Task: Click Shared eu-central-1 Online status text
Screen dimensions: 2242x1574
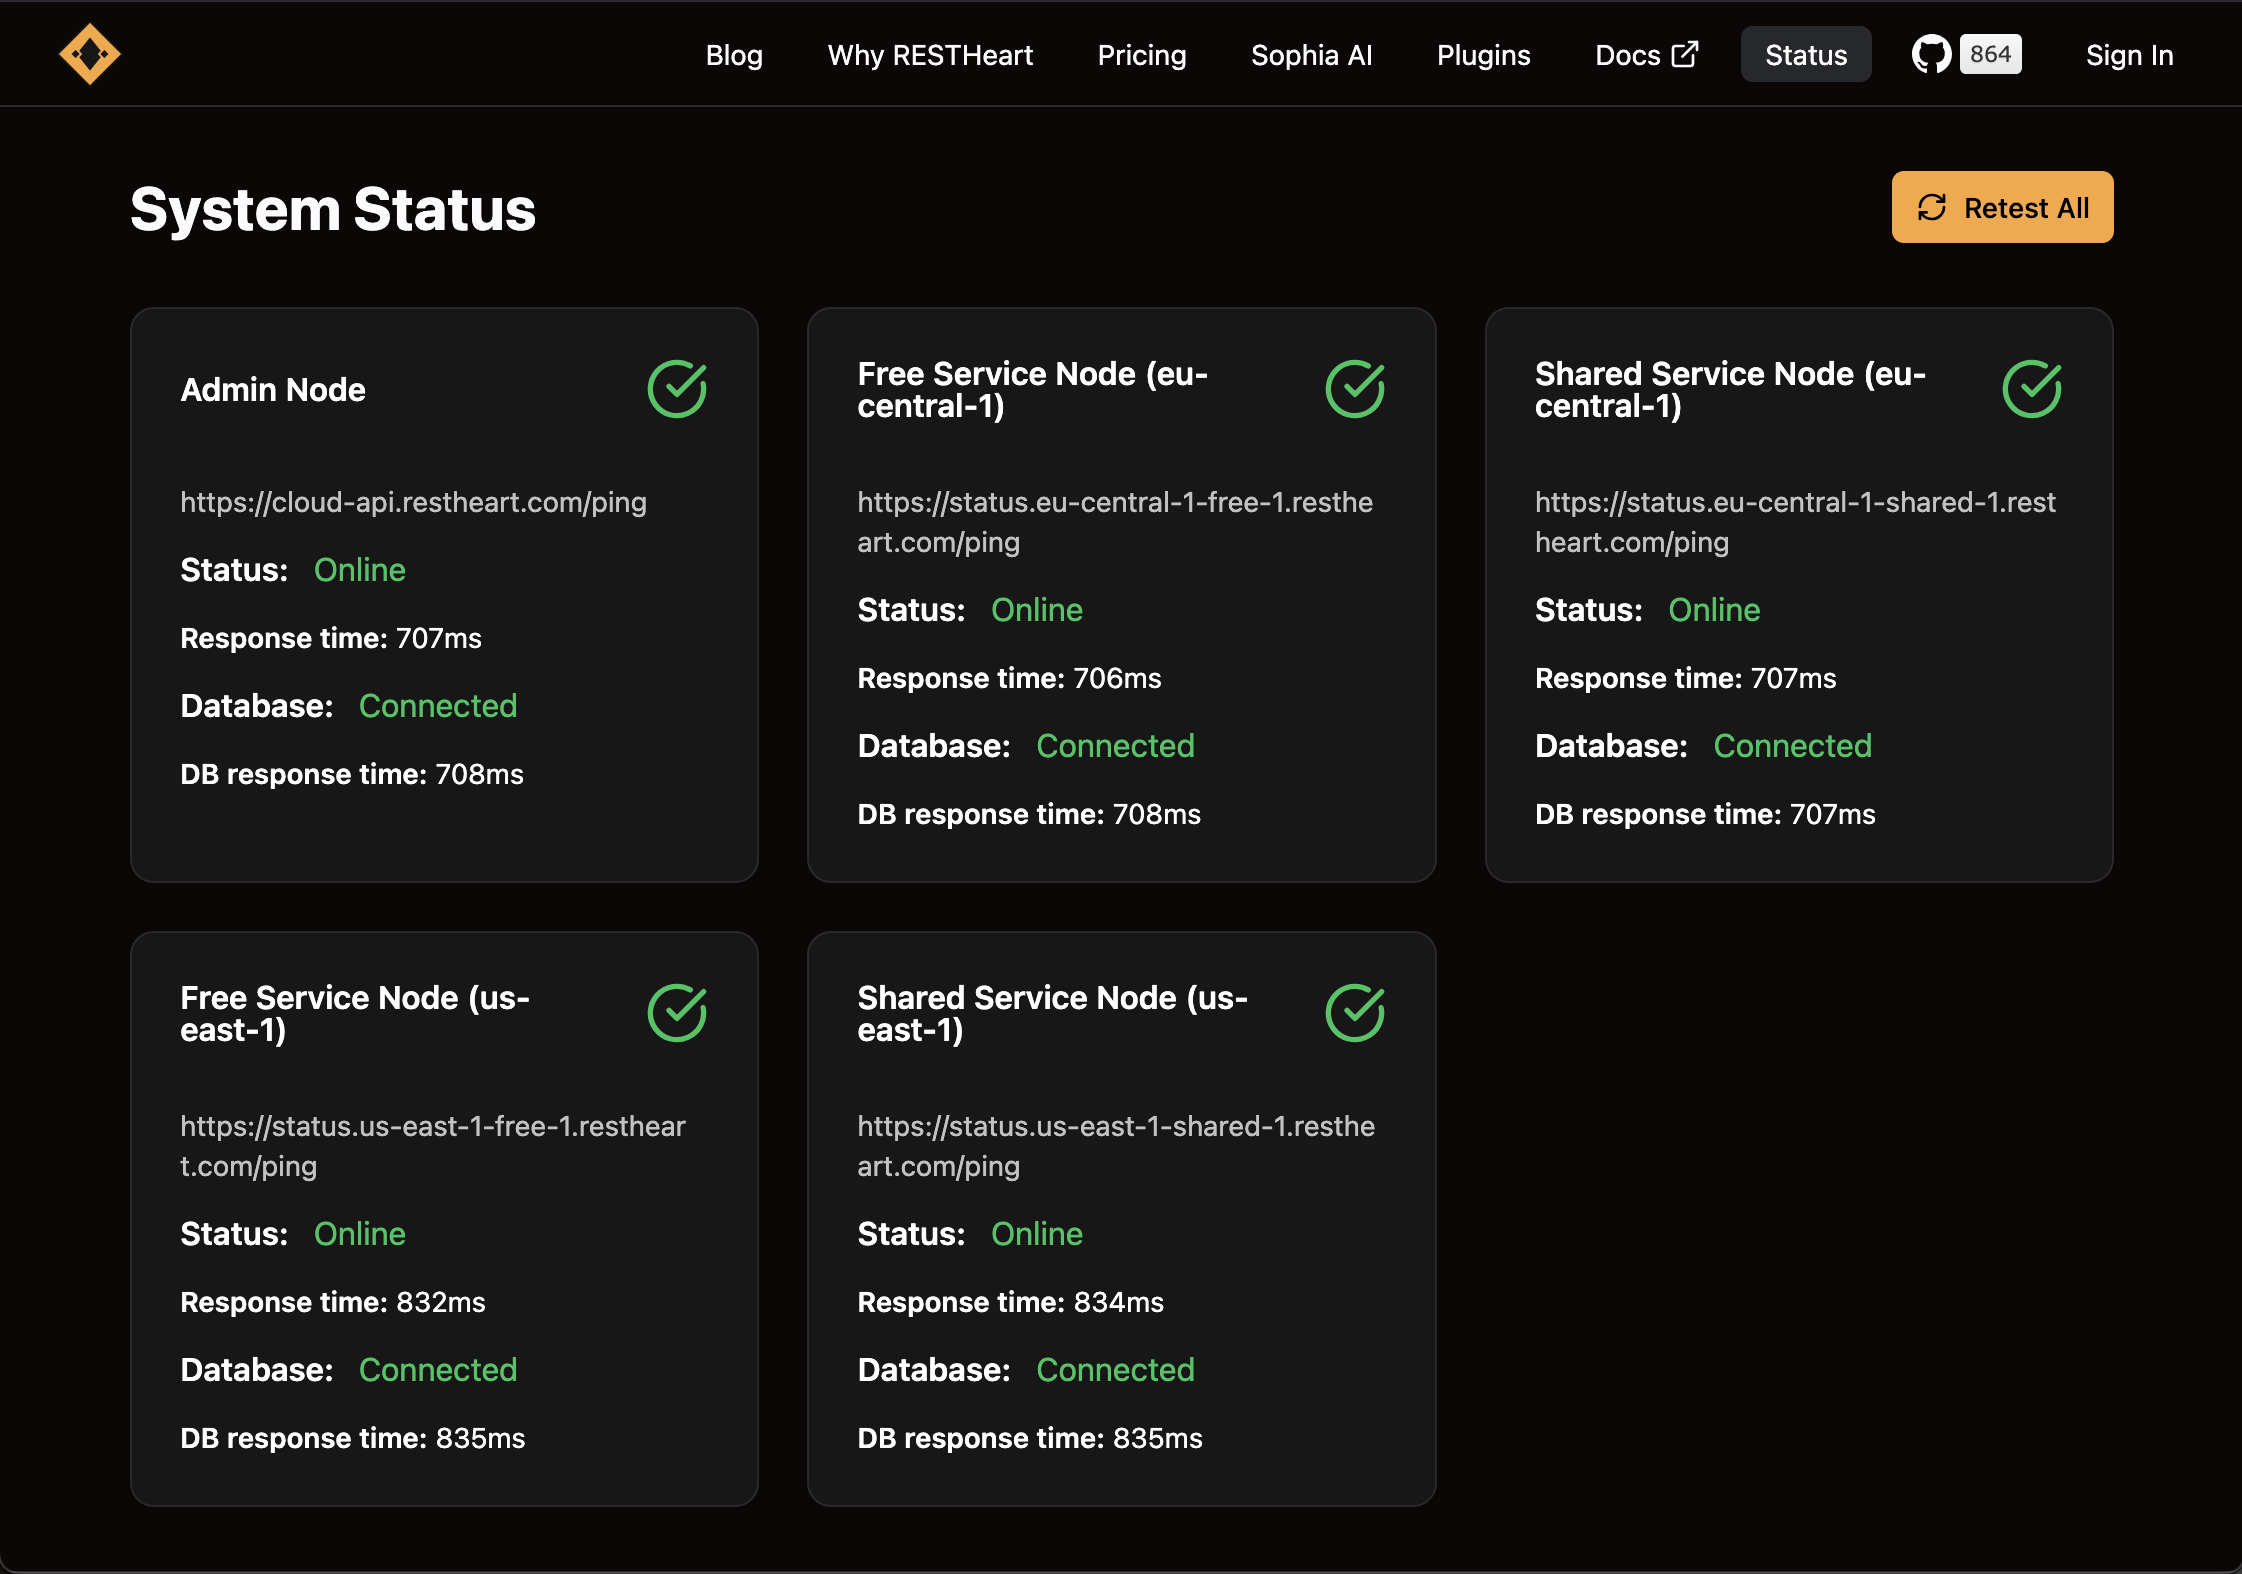Action: [1714, 610]
